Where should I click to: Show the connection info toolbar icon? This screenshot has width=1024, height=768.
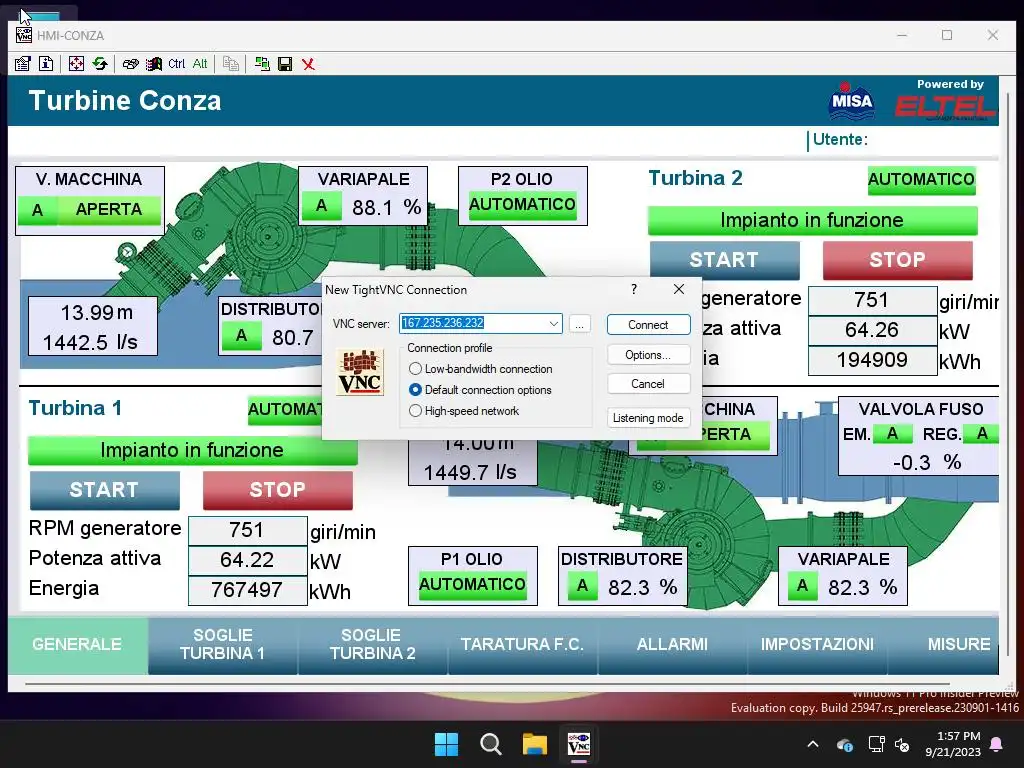pos(46,64)
